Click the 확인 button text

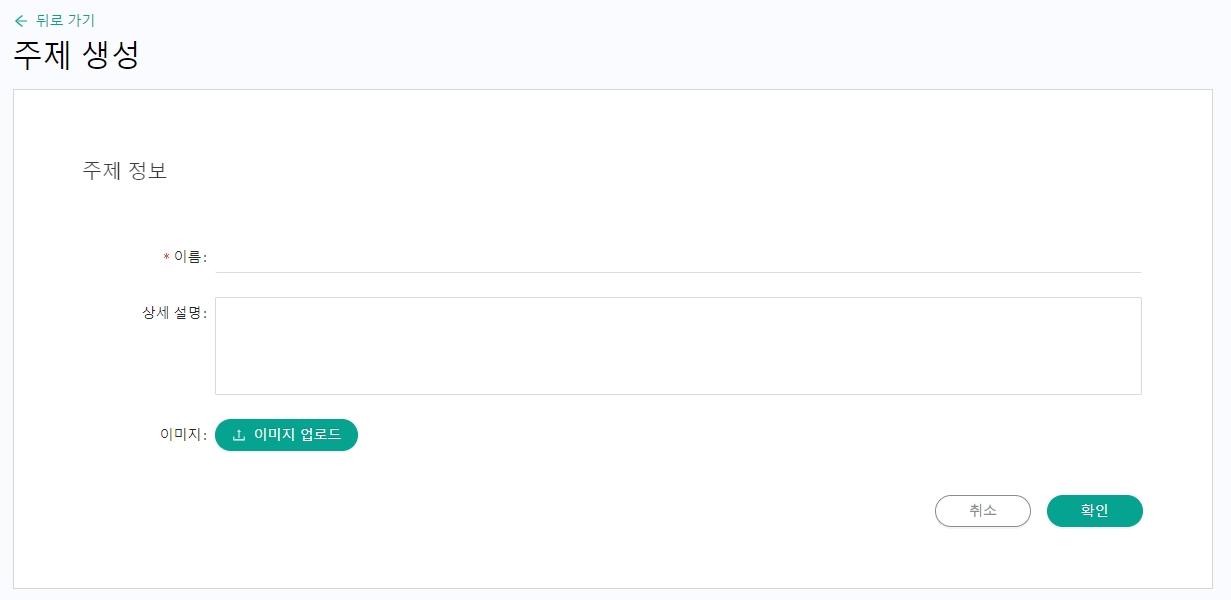[x=1094, y=511]
